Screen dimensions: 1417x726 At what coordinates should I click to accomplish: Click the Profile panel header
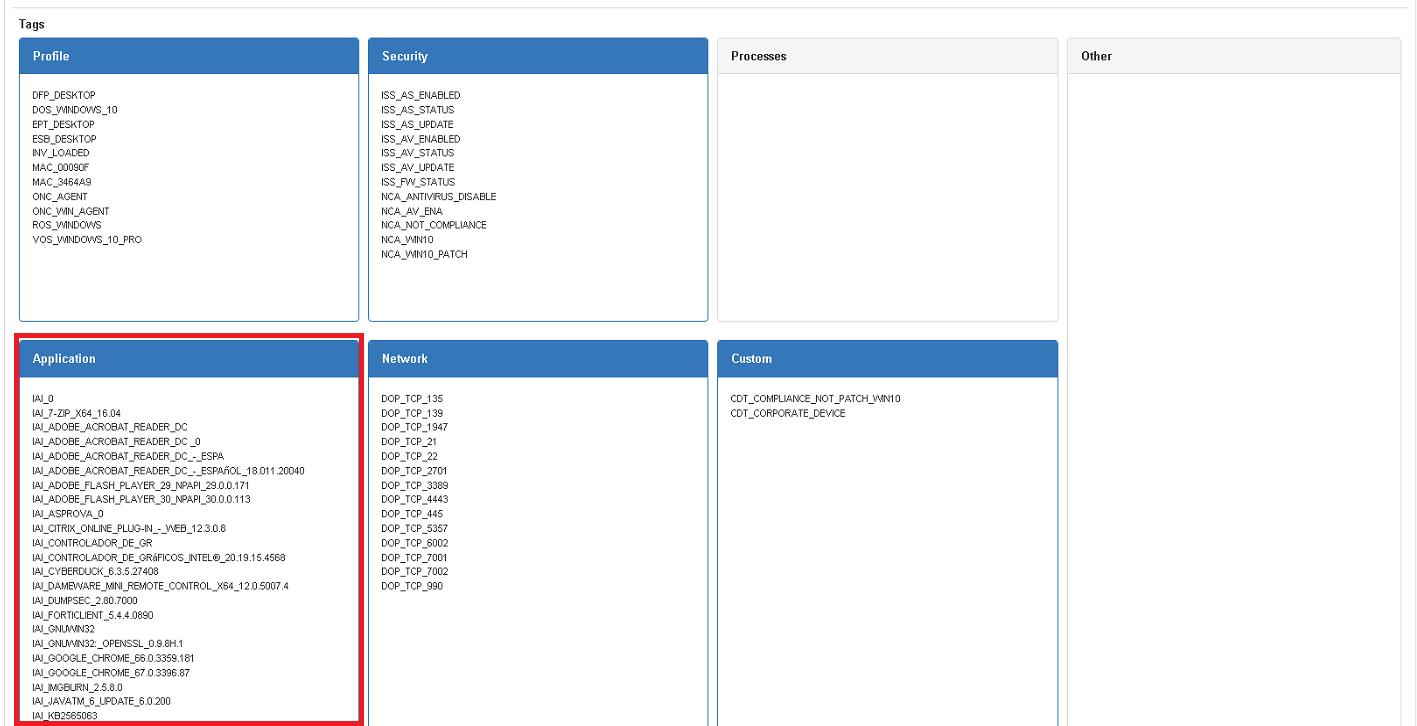pos(188,57)
